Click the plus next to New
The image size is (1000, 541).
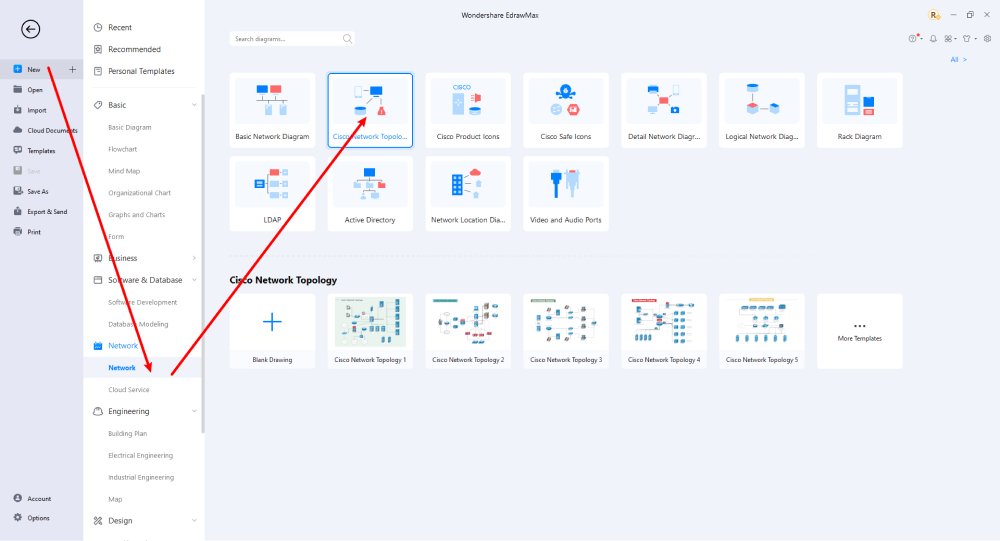pyautogui.click(x=72, y=69)
